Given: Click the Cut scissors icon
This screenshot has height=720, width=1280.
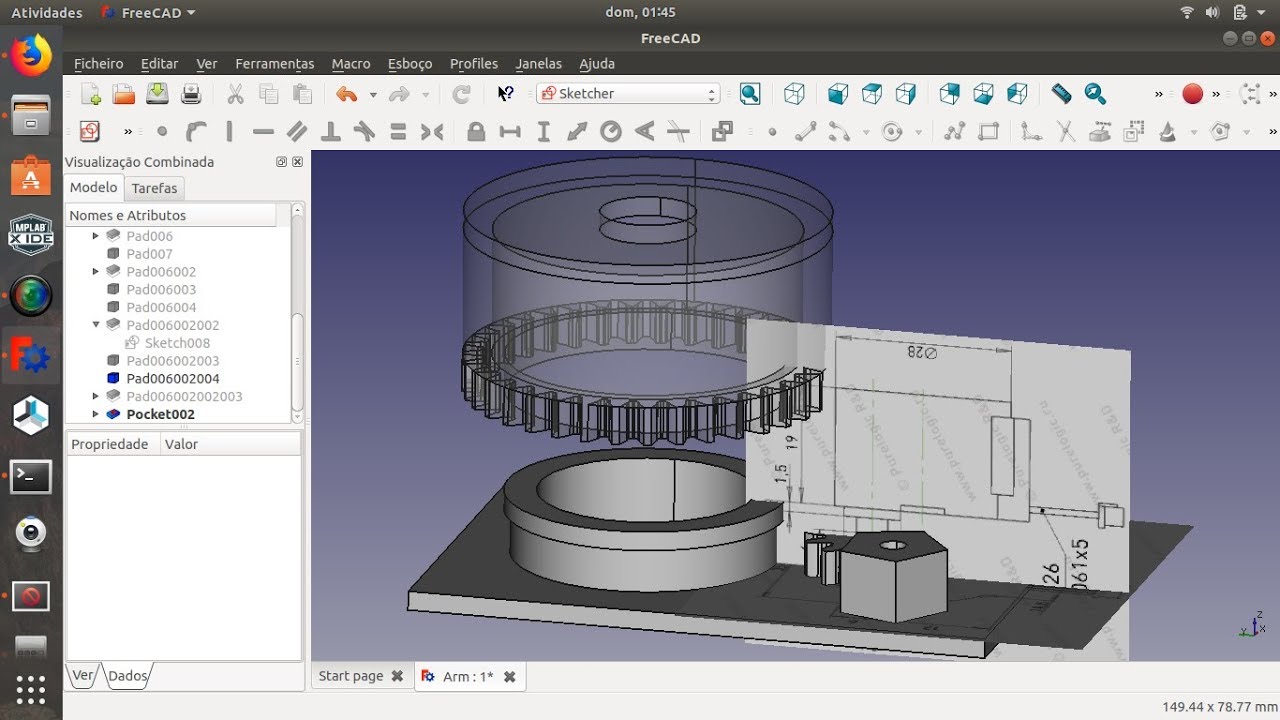Looking at the screenshot, I should tap(235, 94).
